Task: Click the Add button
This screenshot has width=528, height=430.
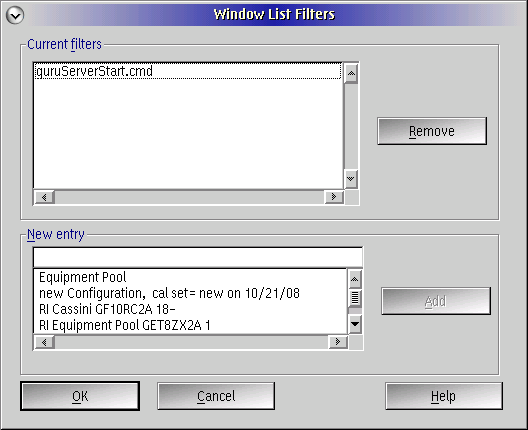Action: [436, 301]
